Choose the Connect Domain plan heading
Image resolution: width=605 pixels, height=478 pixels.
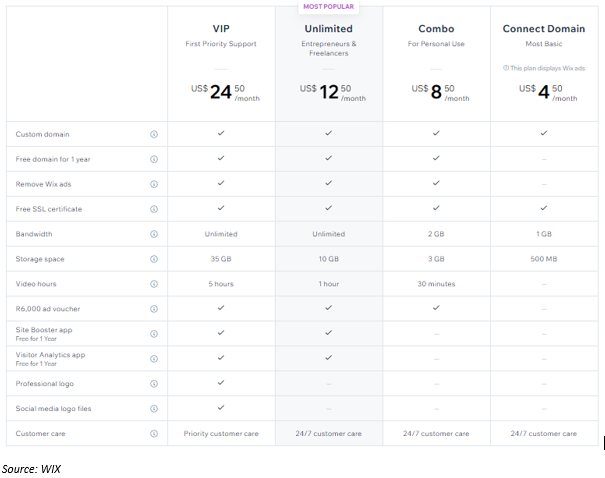point(544,29)
